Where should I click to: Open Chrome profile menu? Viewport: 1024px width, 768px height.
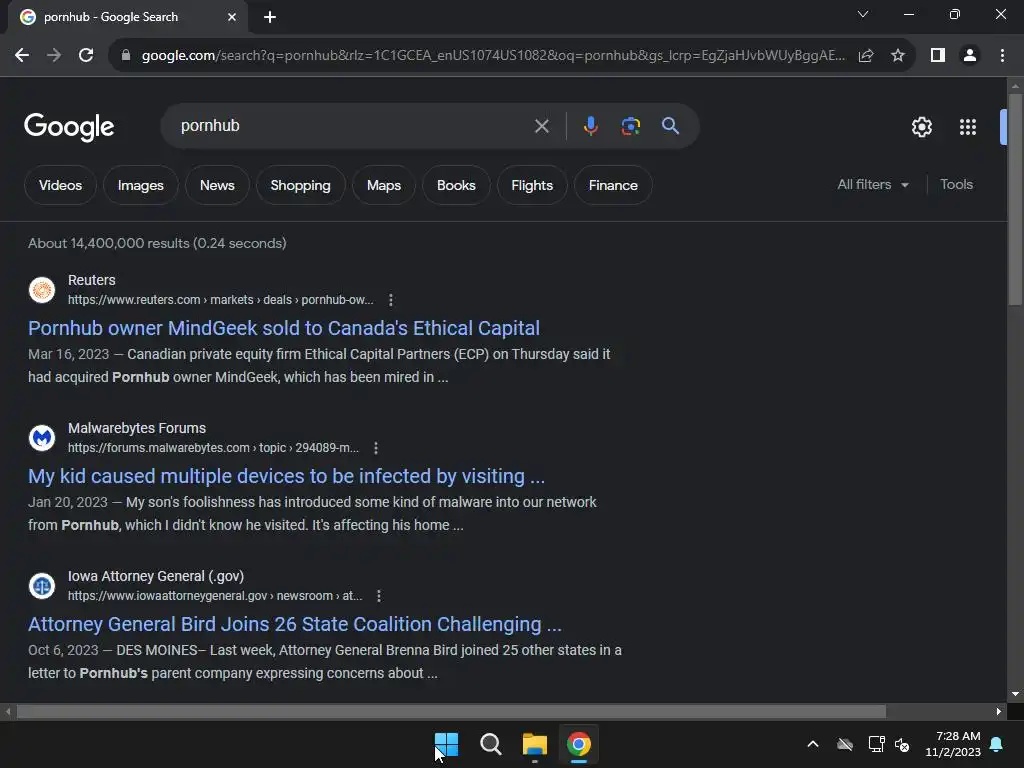click(970, 56)
